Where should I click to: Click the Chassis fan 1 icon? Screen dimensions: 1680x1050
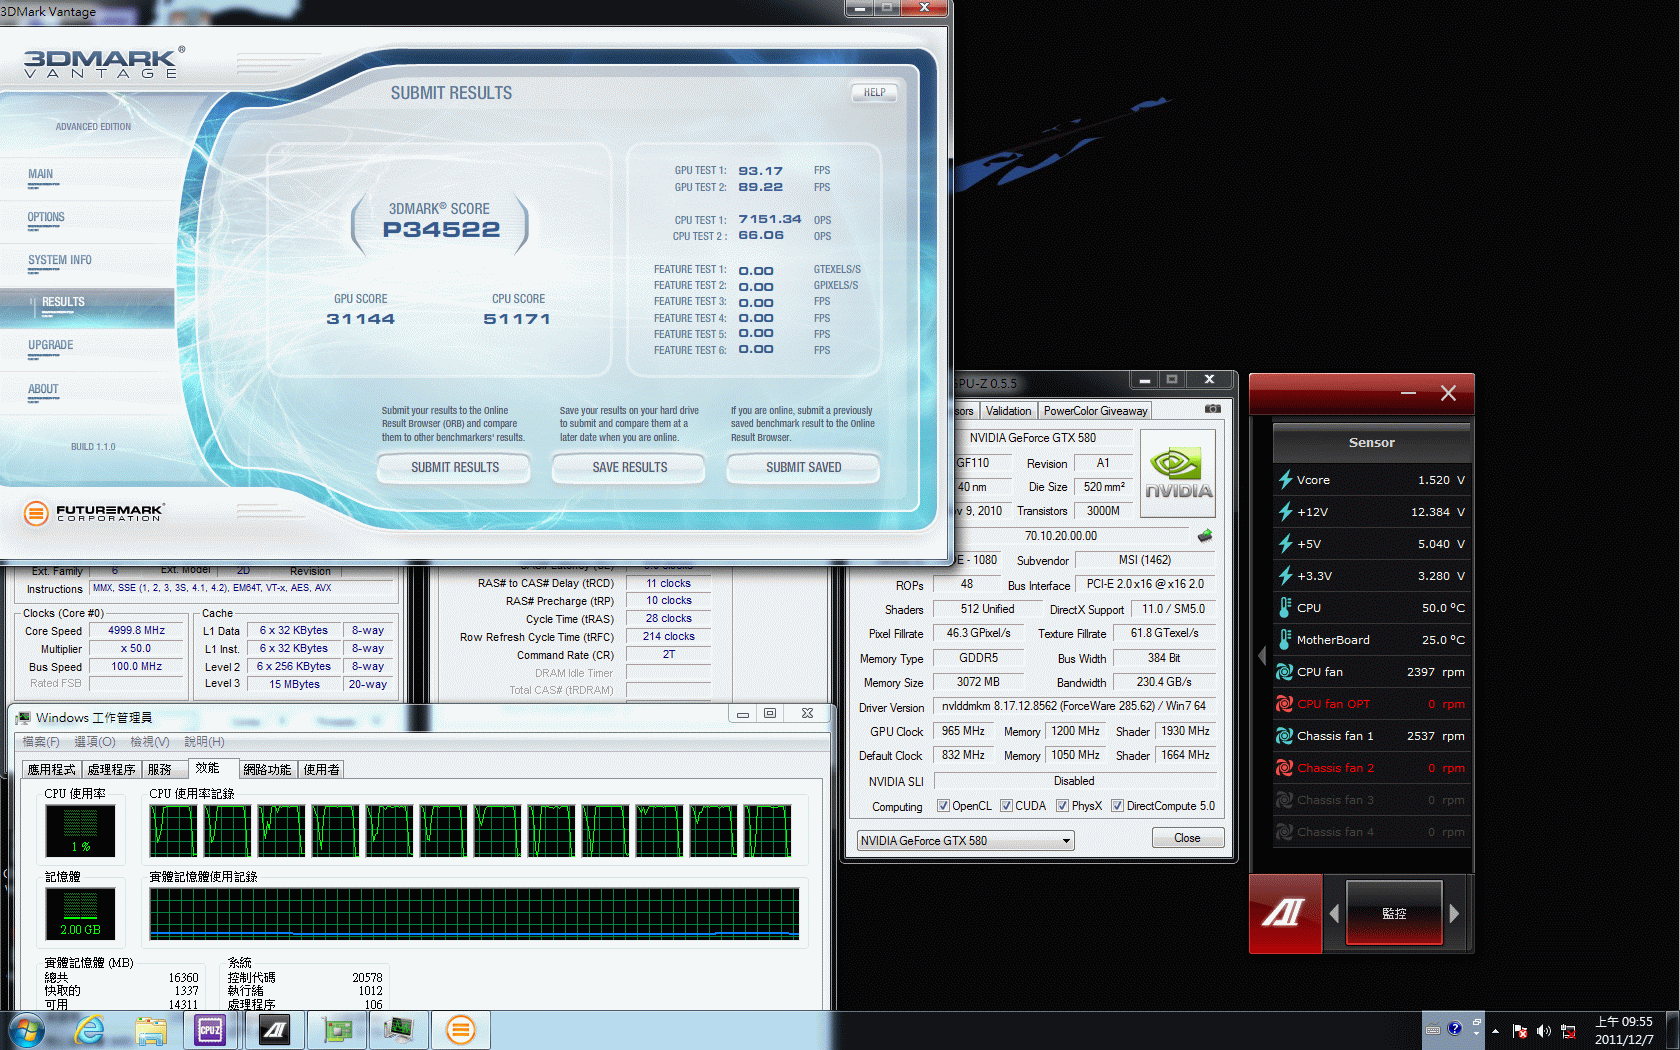[1285, 736]
